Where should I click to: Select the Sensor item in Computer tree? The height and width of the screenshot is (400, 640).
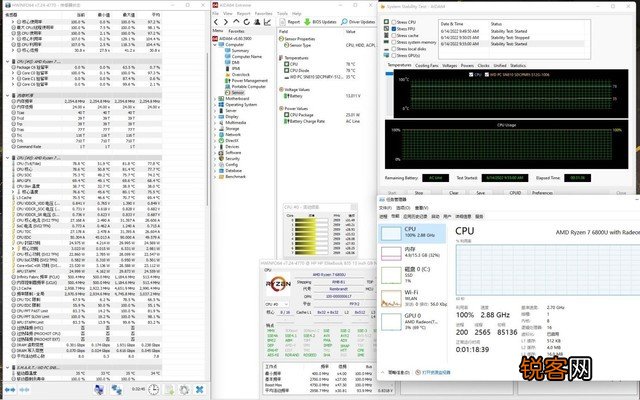pos(238,91)
